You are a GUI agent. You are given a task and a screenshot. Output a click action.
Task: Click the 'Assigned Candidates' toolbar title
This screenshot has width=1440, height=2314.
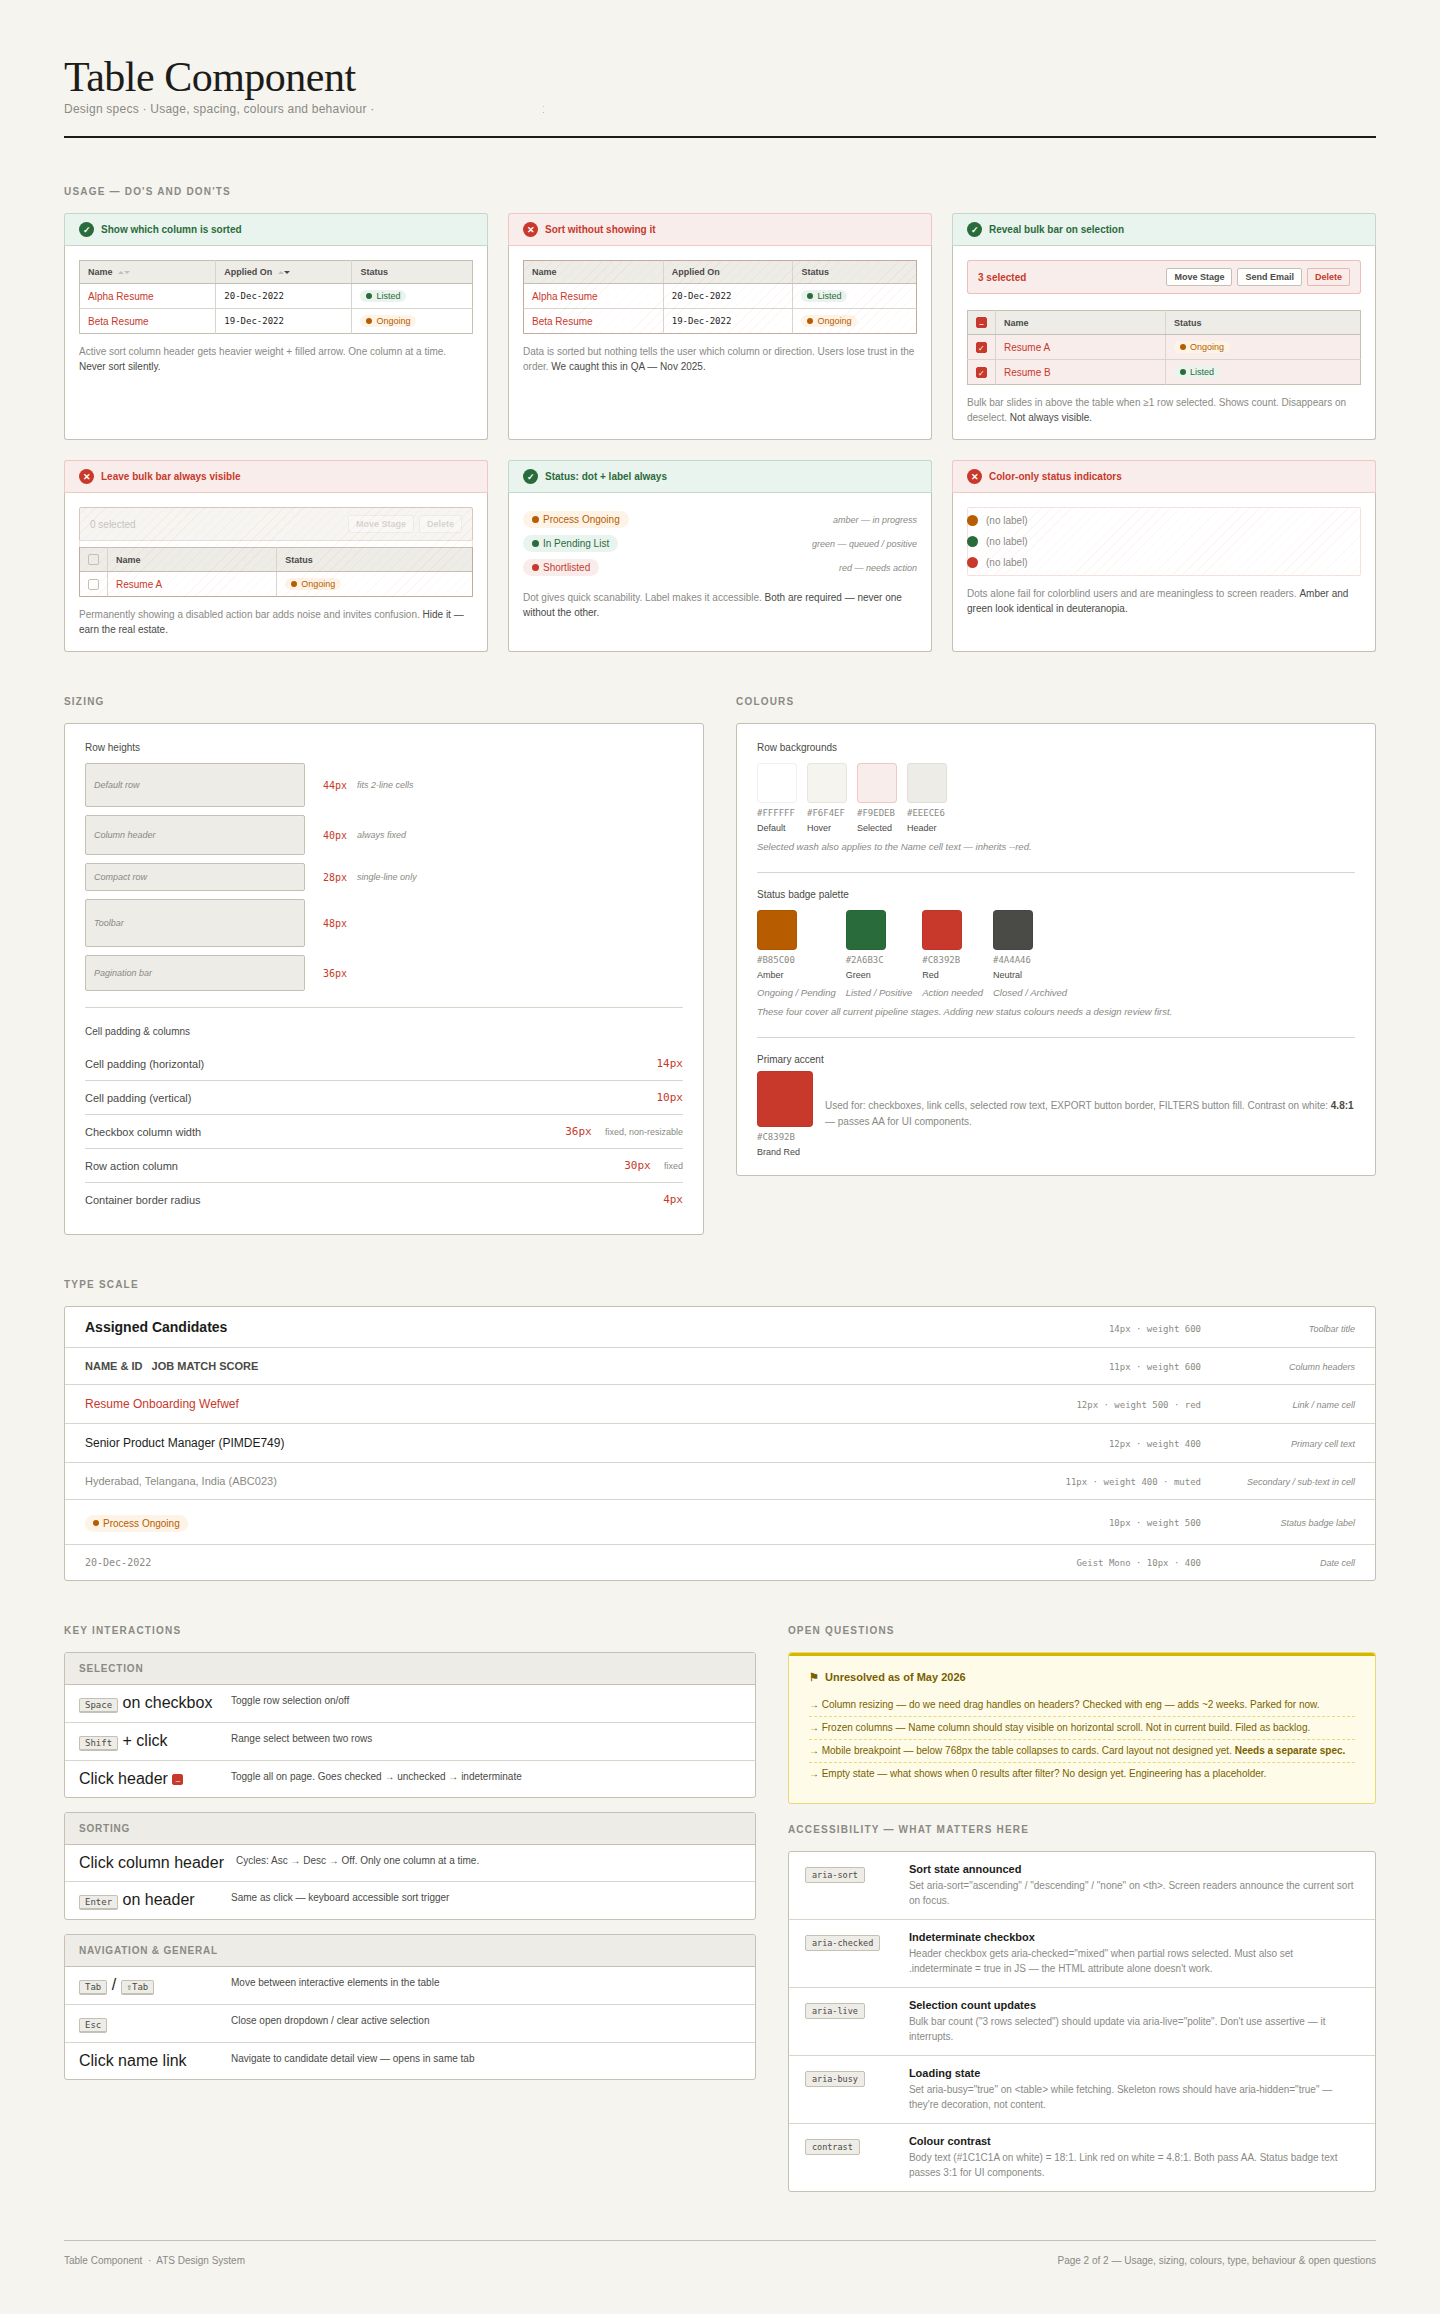(x=156, y=1327)
